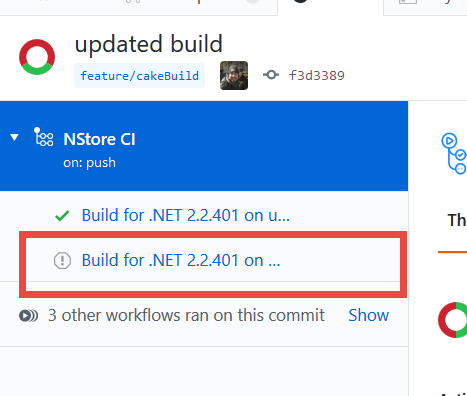467x396 pixels.
Task: Select the NStore CI workflow heading
Action: click(x=99, y=139)
